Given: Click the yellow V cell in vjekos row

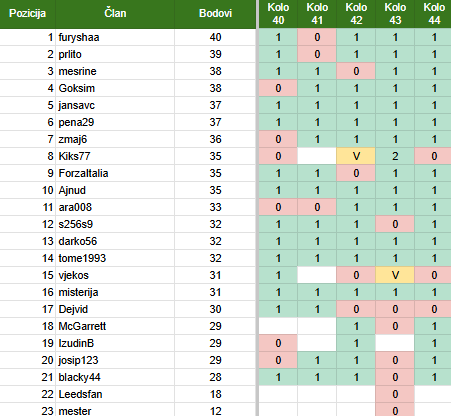Looking at the screenshot, I should [x=395, y=275].
